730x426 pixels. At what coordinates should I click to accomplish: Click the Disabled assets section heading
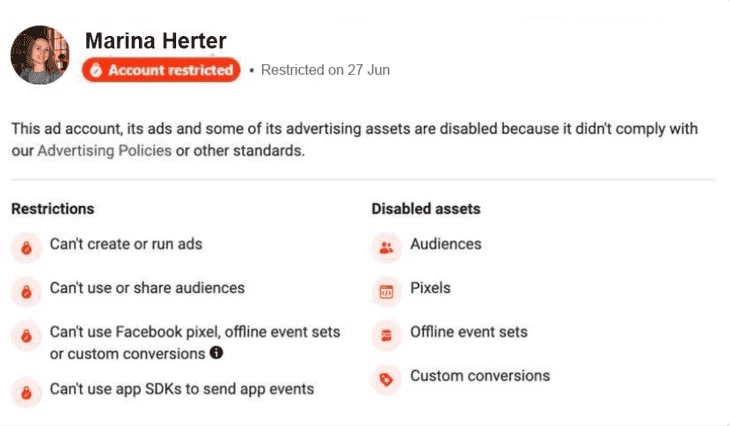pos(426,209)
